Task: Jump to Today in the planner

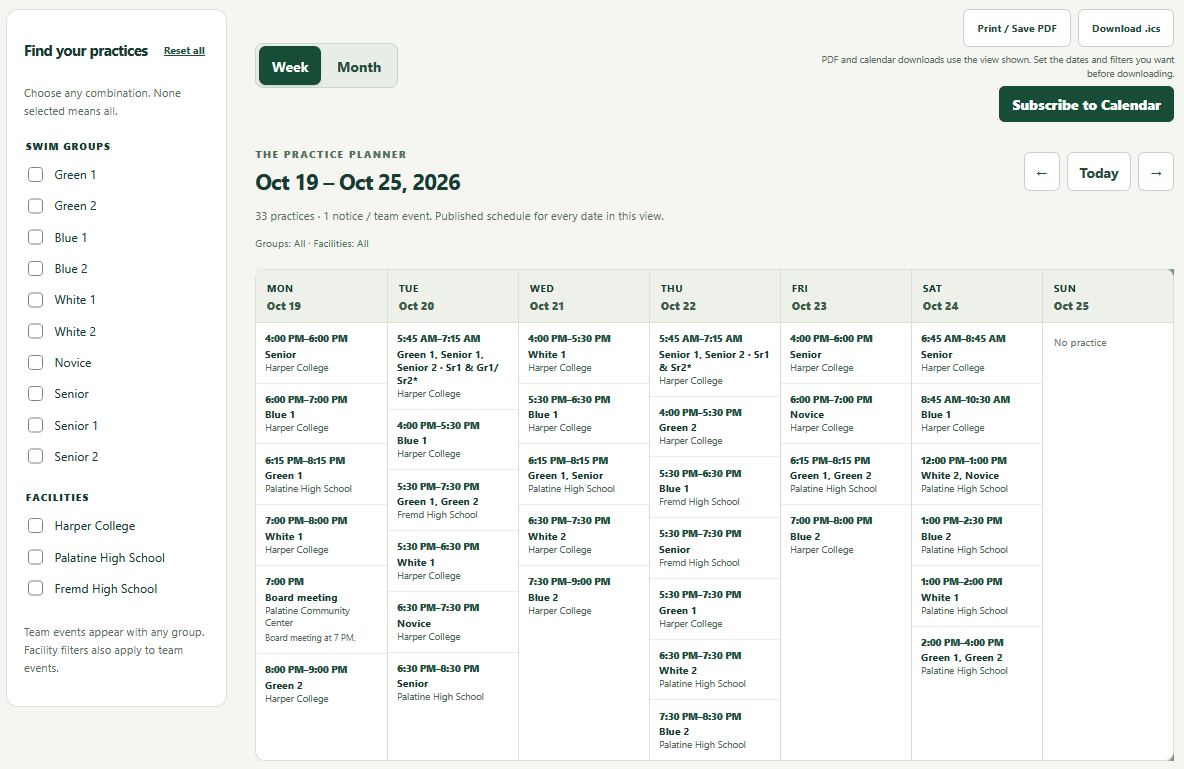Action: click(x=1098, y=171)
